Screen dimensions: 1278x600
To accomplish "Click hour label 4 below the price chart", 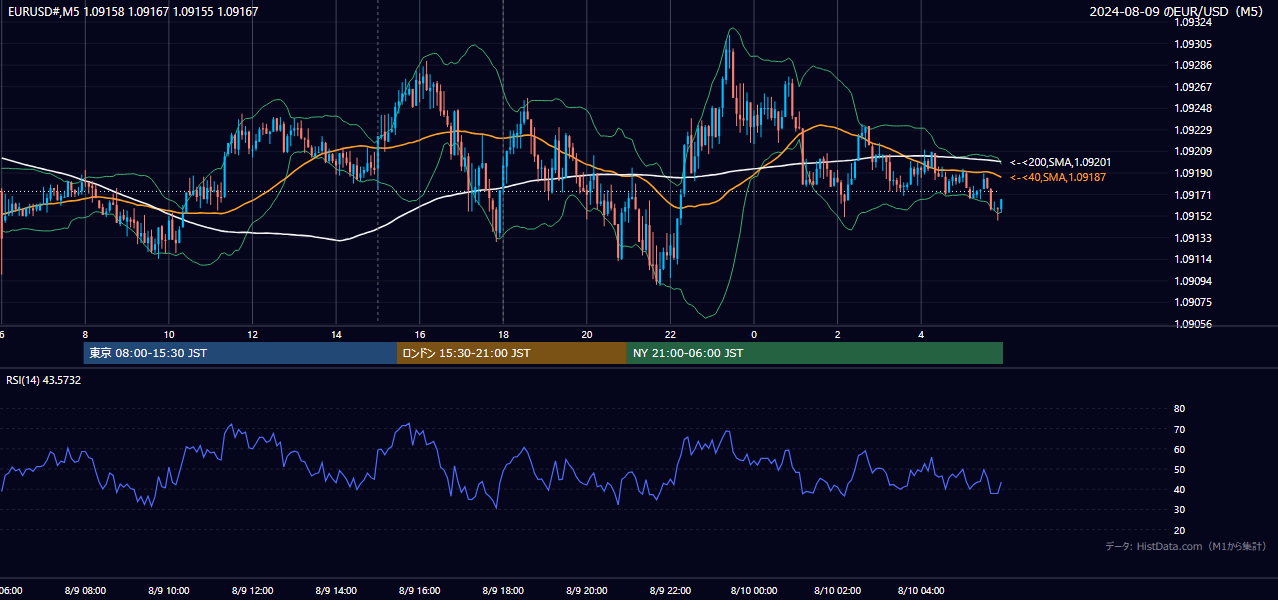I will 921,335.
